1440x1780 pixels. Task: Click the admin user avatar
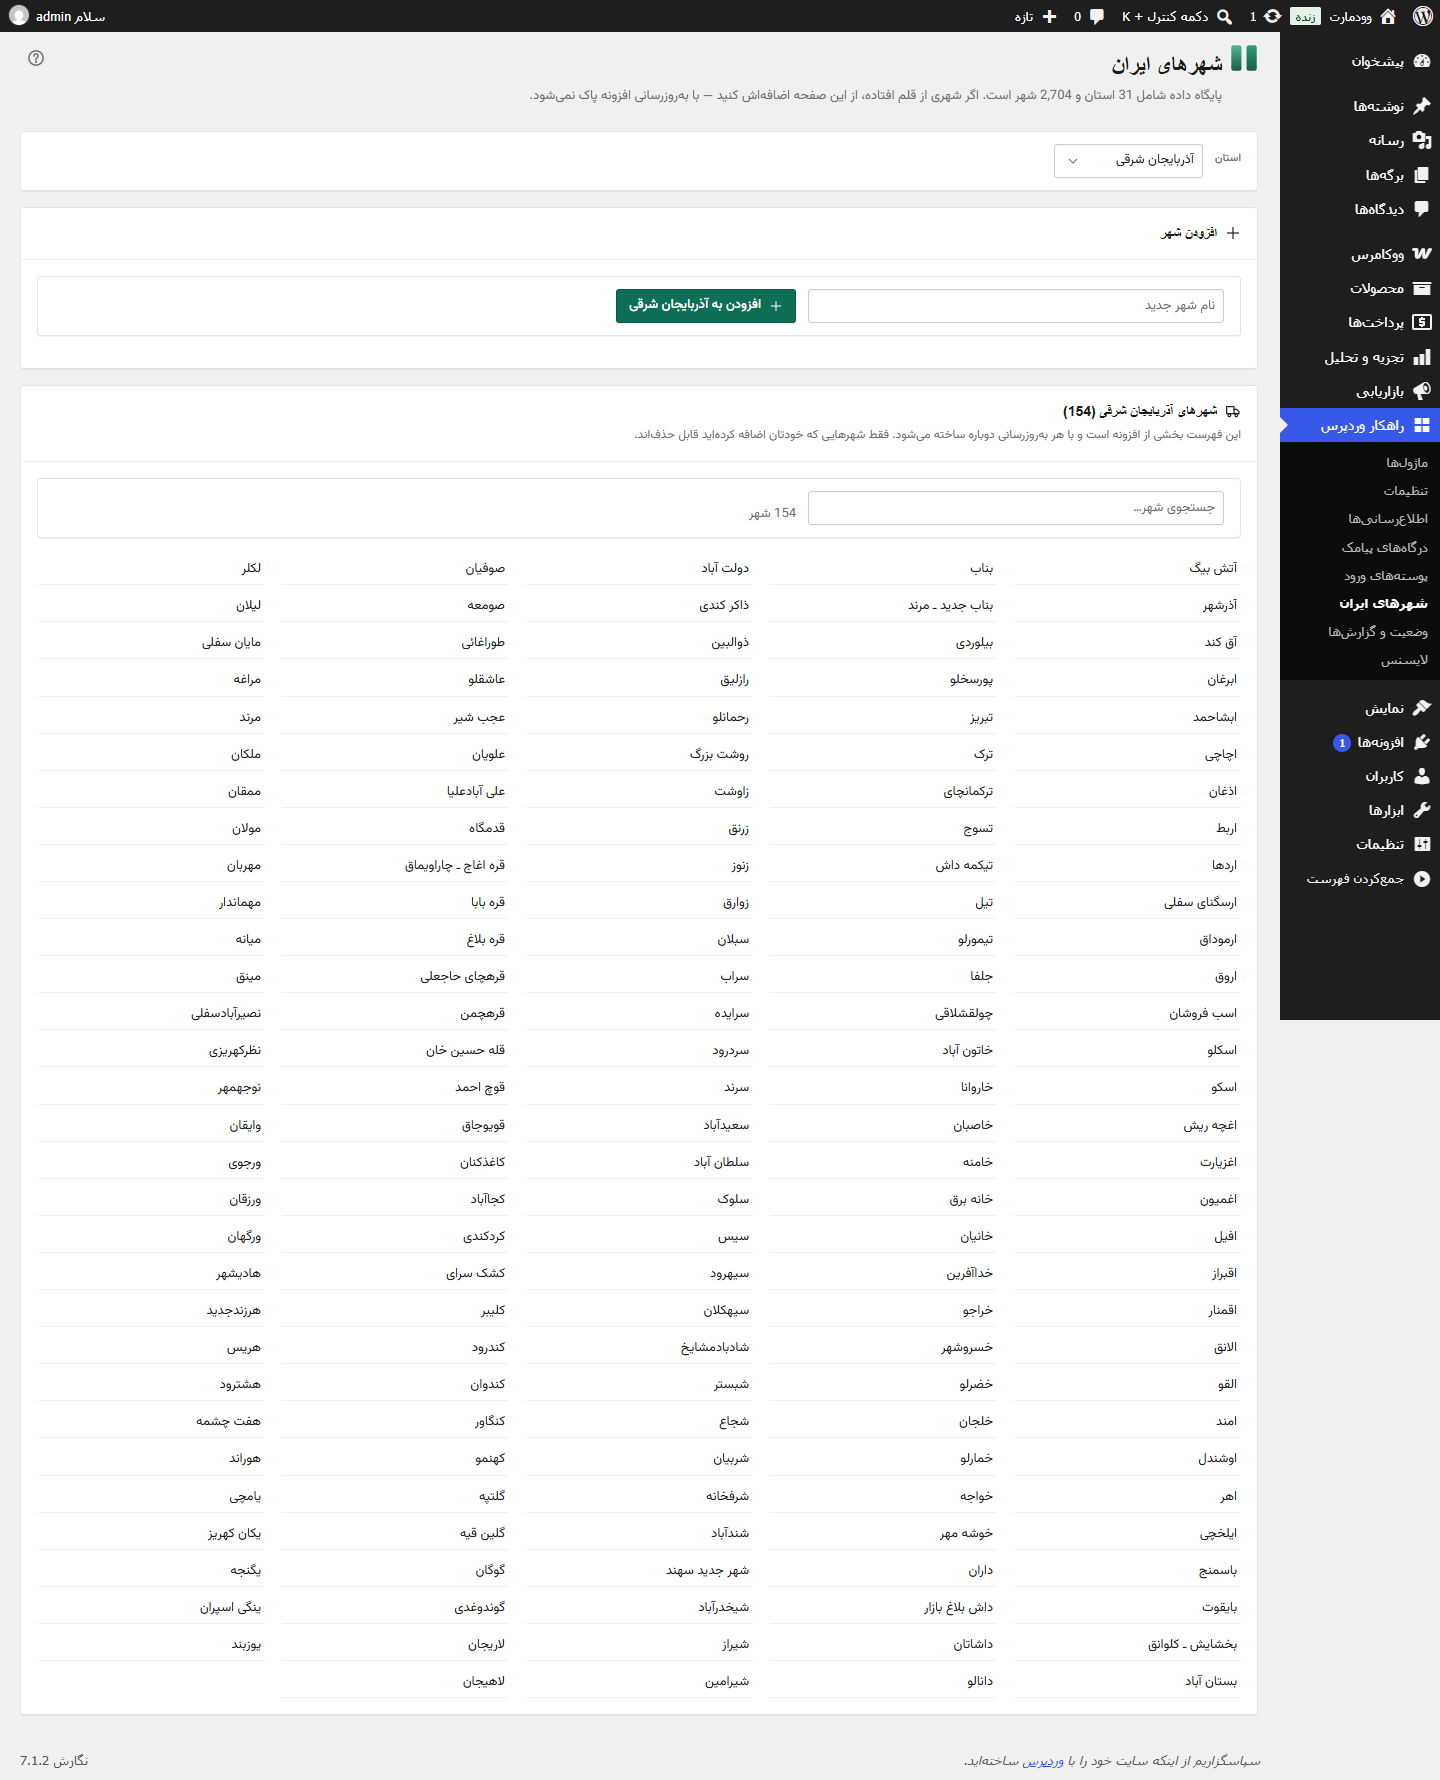click(19, 16)
